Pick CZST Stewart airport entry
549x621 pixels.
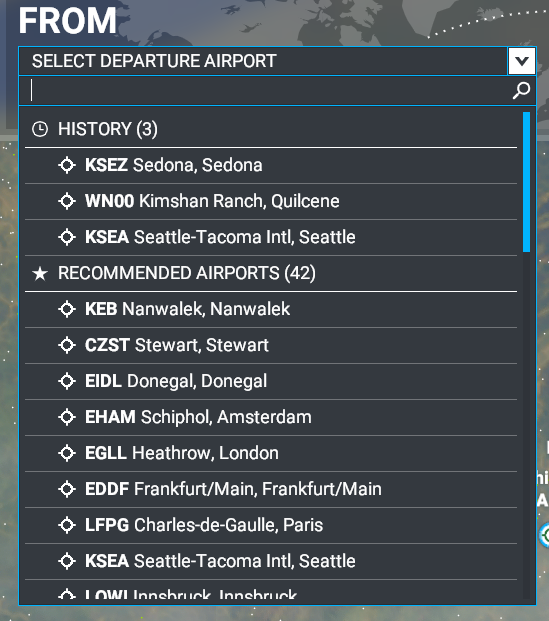click(271, 345)
